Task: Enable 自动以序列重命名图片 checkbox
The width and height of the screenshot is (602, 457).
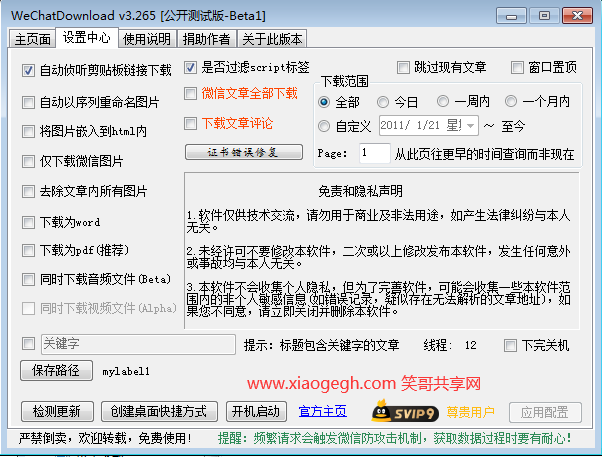Action: [x=28, y=103]
